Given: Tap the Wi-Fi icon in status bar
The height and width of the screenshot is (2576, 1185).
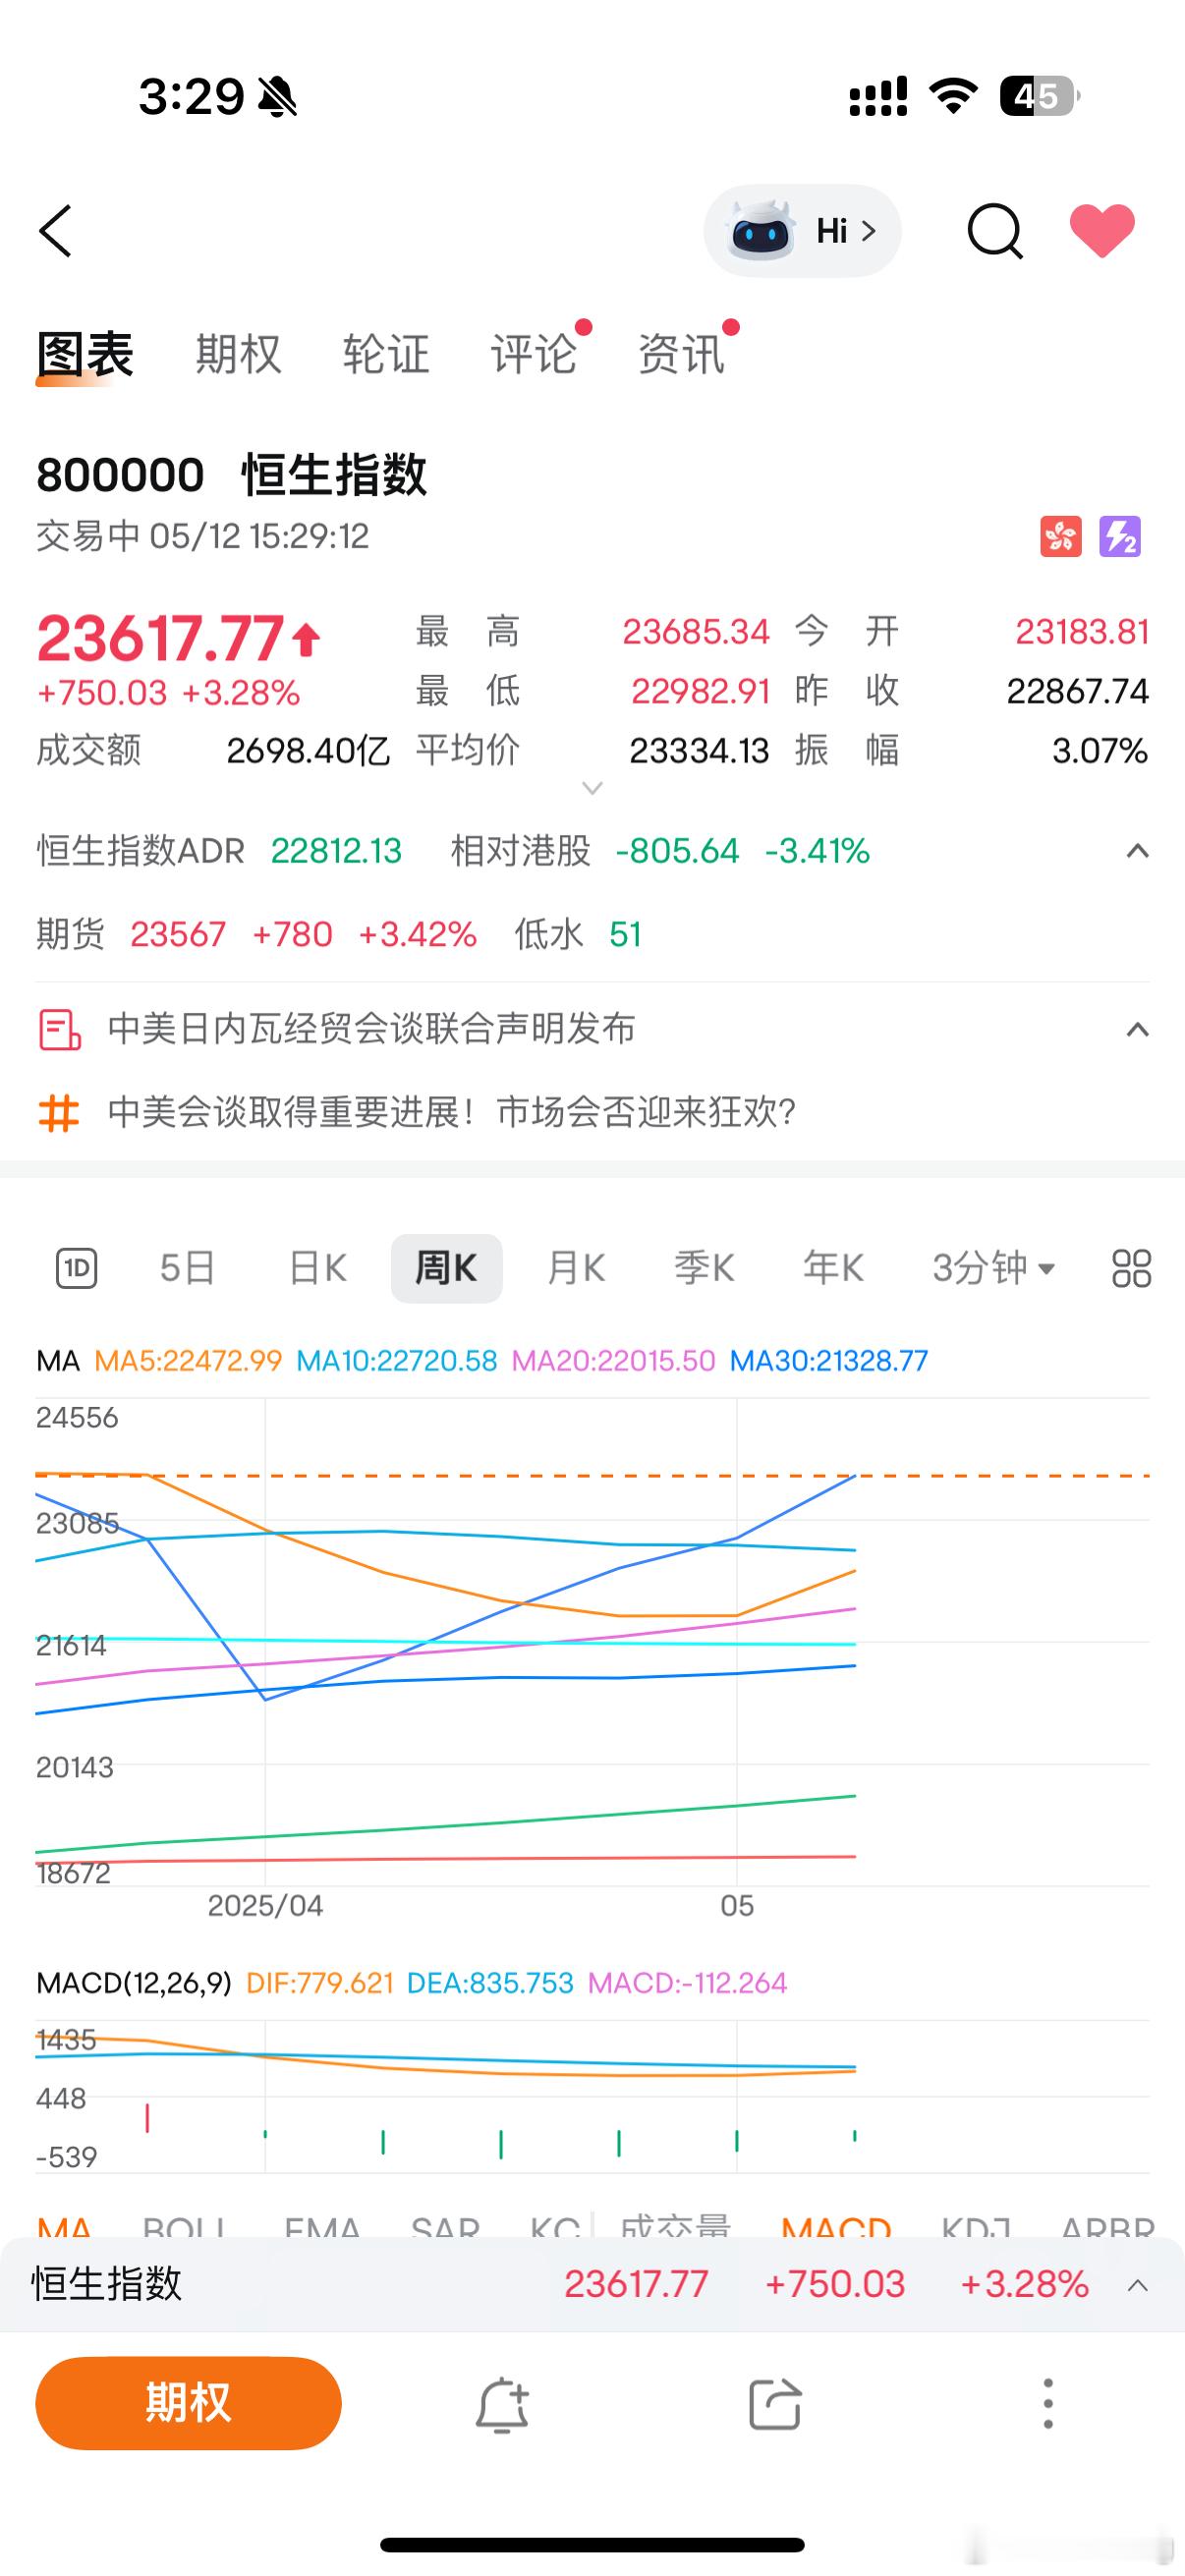Looking at the screenshot, I should click(x=953, y=96).
